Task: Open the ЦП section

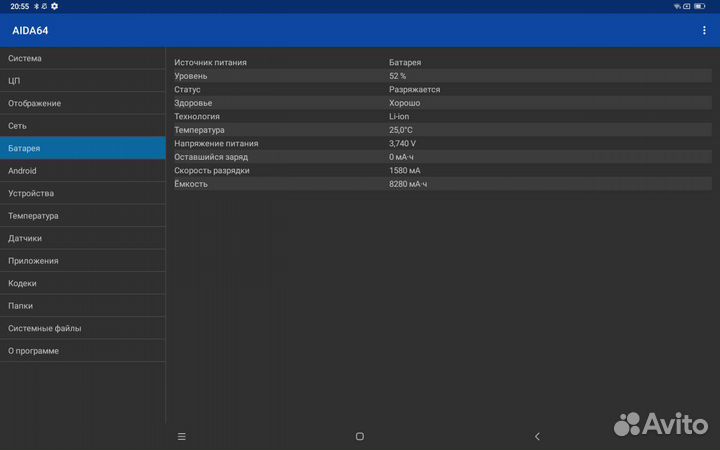Action: [x=83, y=81]
